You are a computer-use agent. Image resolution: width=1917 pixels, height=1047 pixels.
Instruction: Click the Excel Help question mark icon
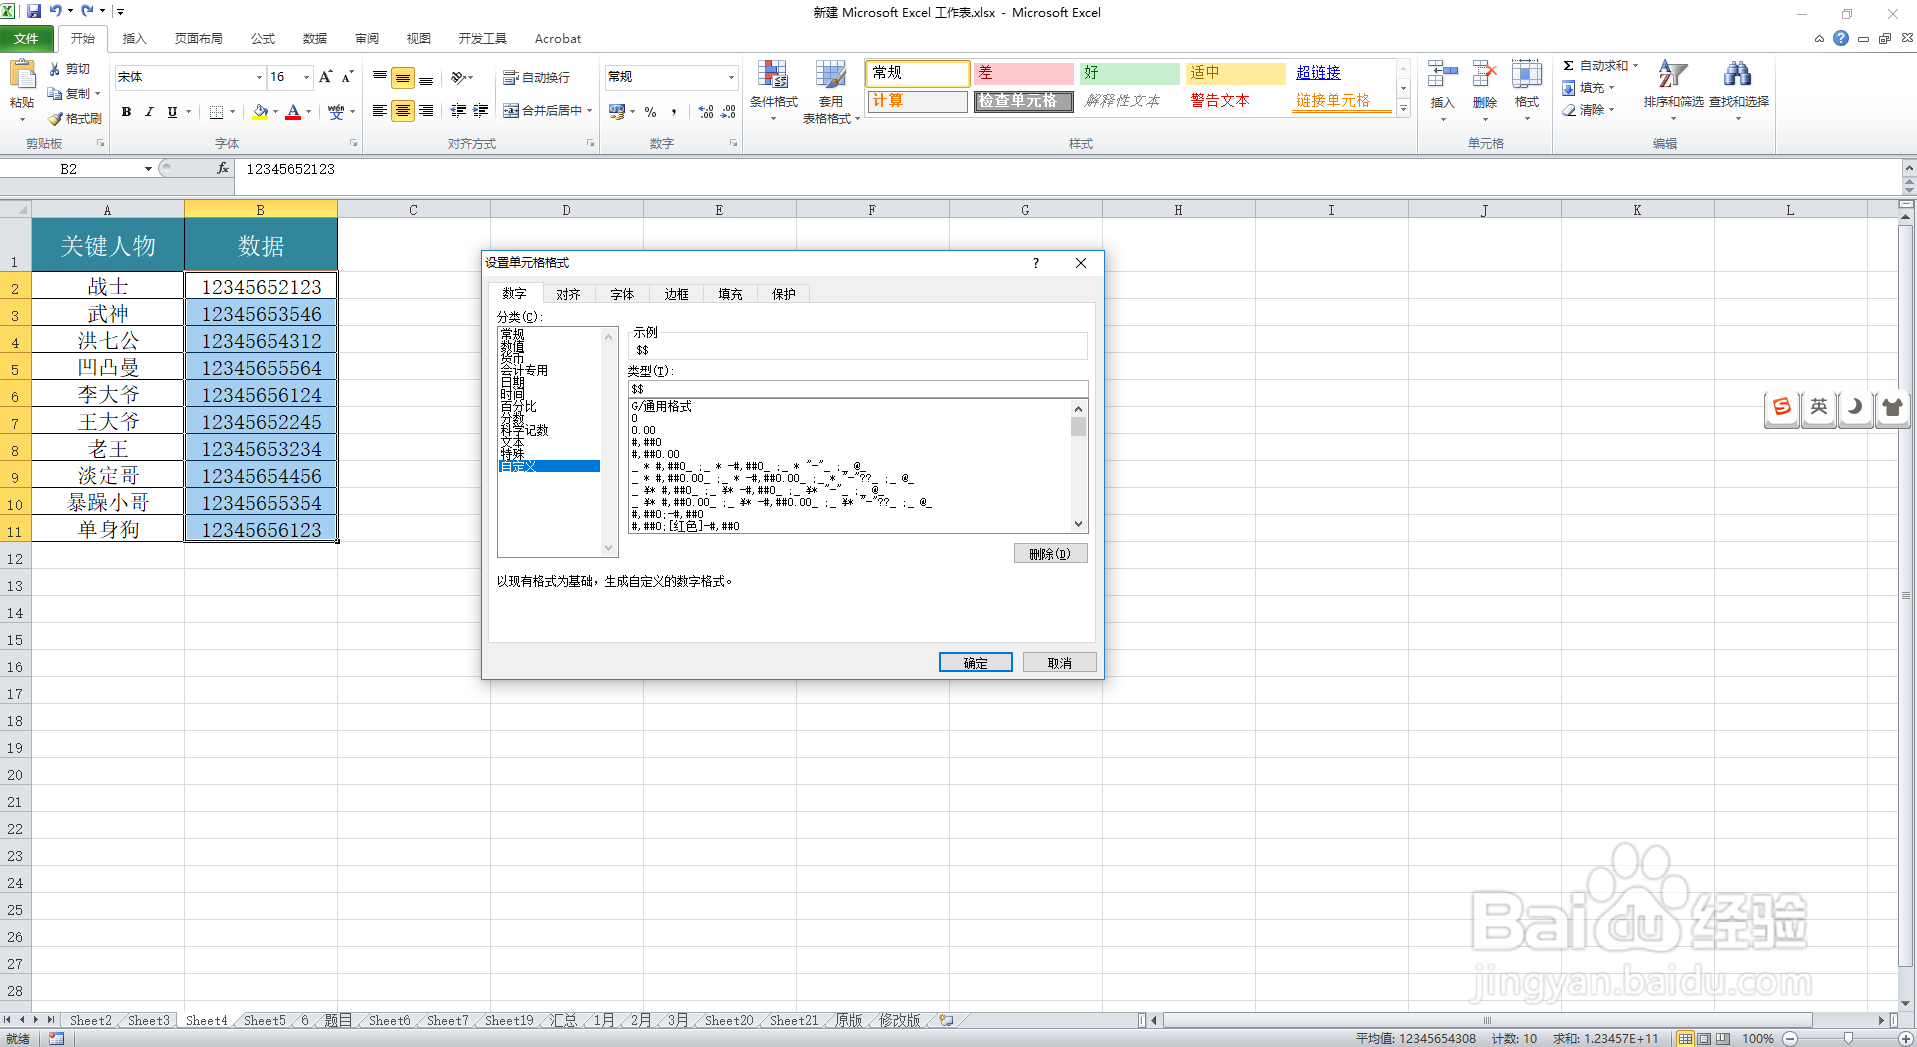[1841, 38]
